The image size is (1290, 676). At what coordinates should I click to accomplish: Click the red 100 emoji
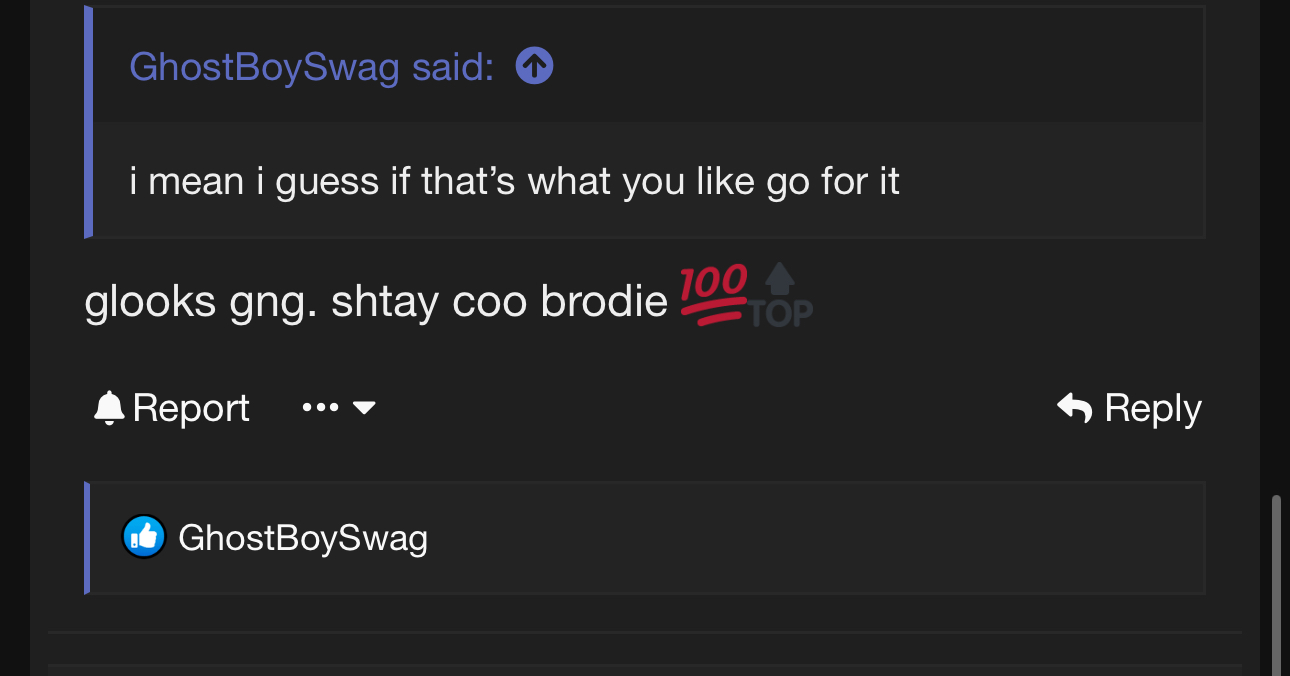[713, 294]
